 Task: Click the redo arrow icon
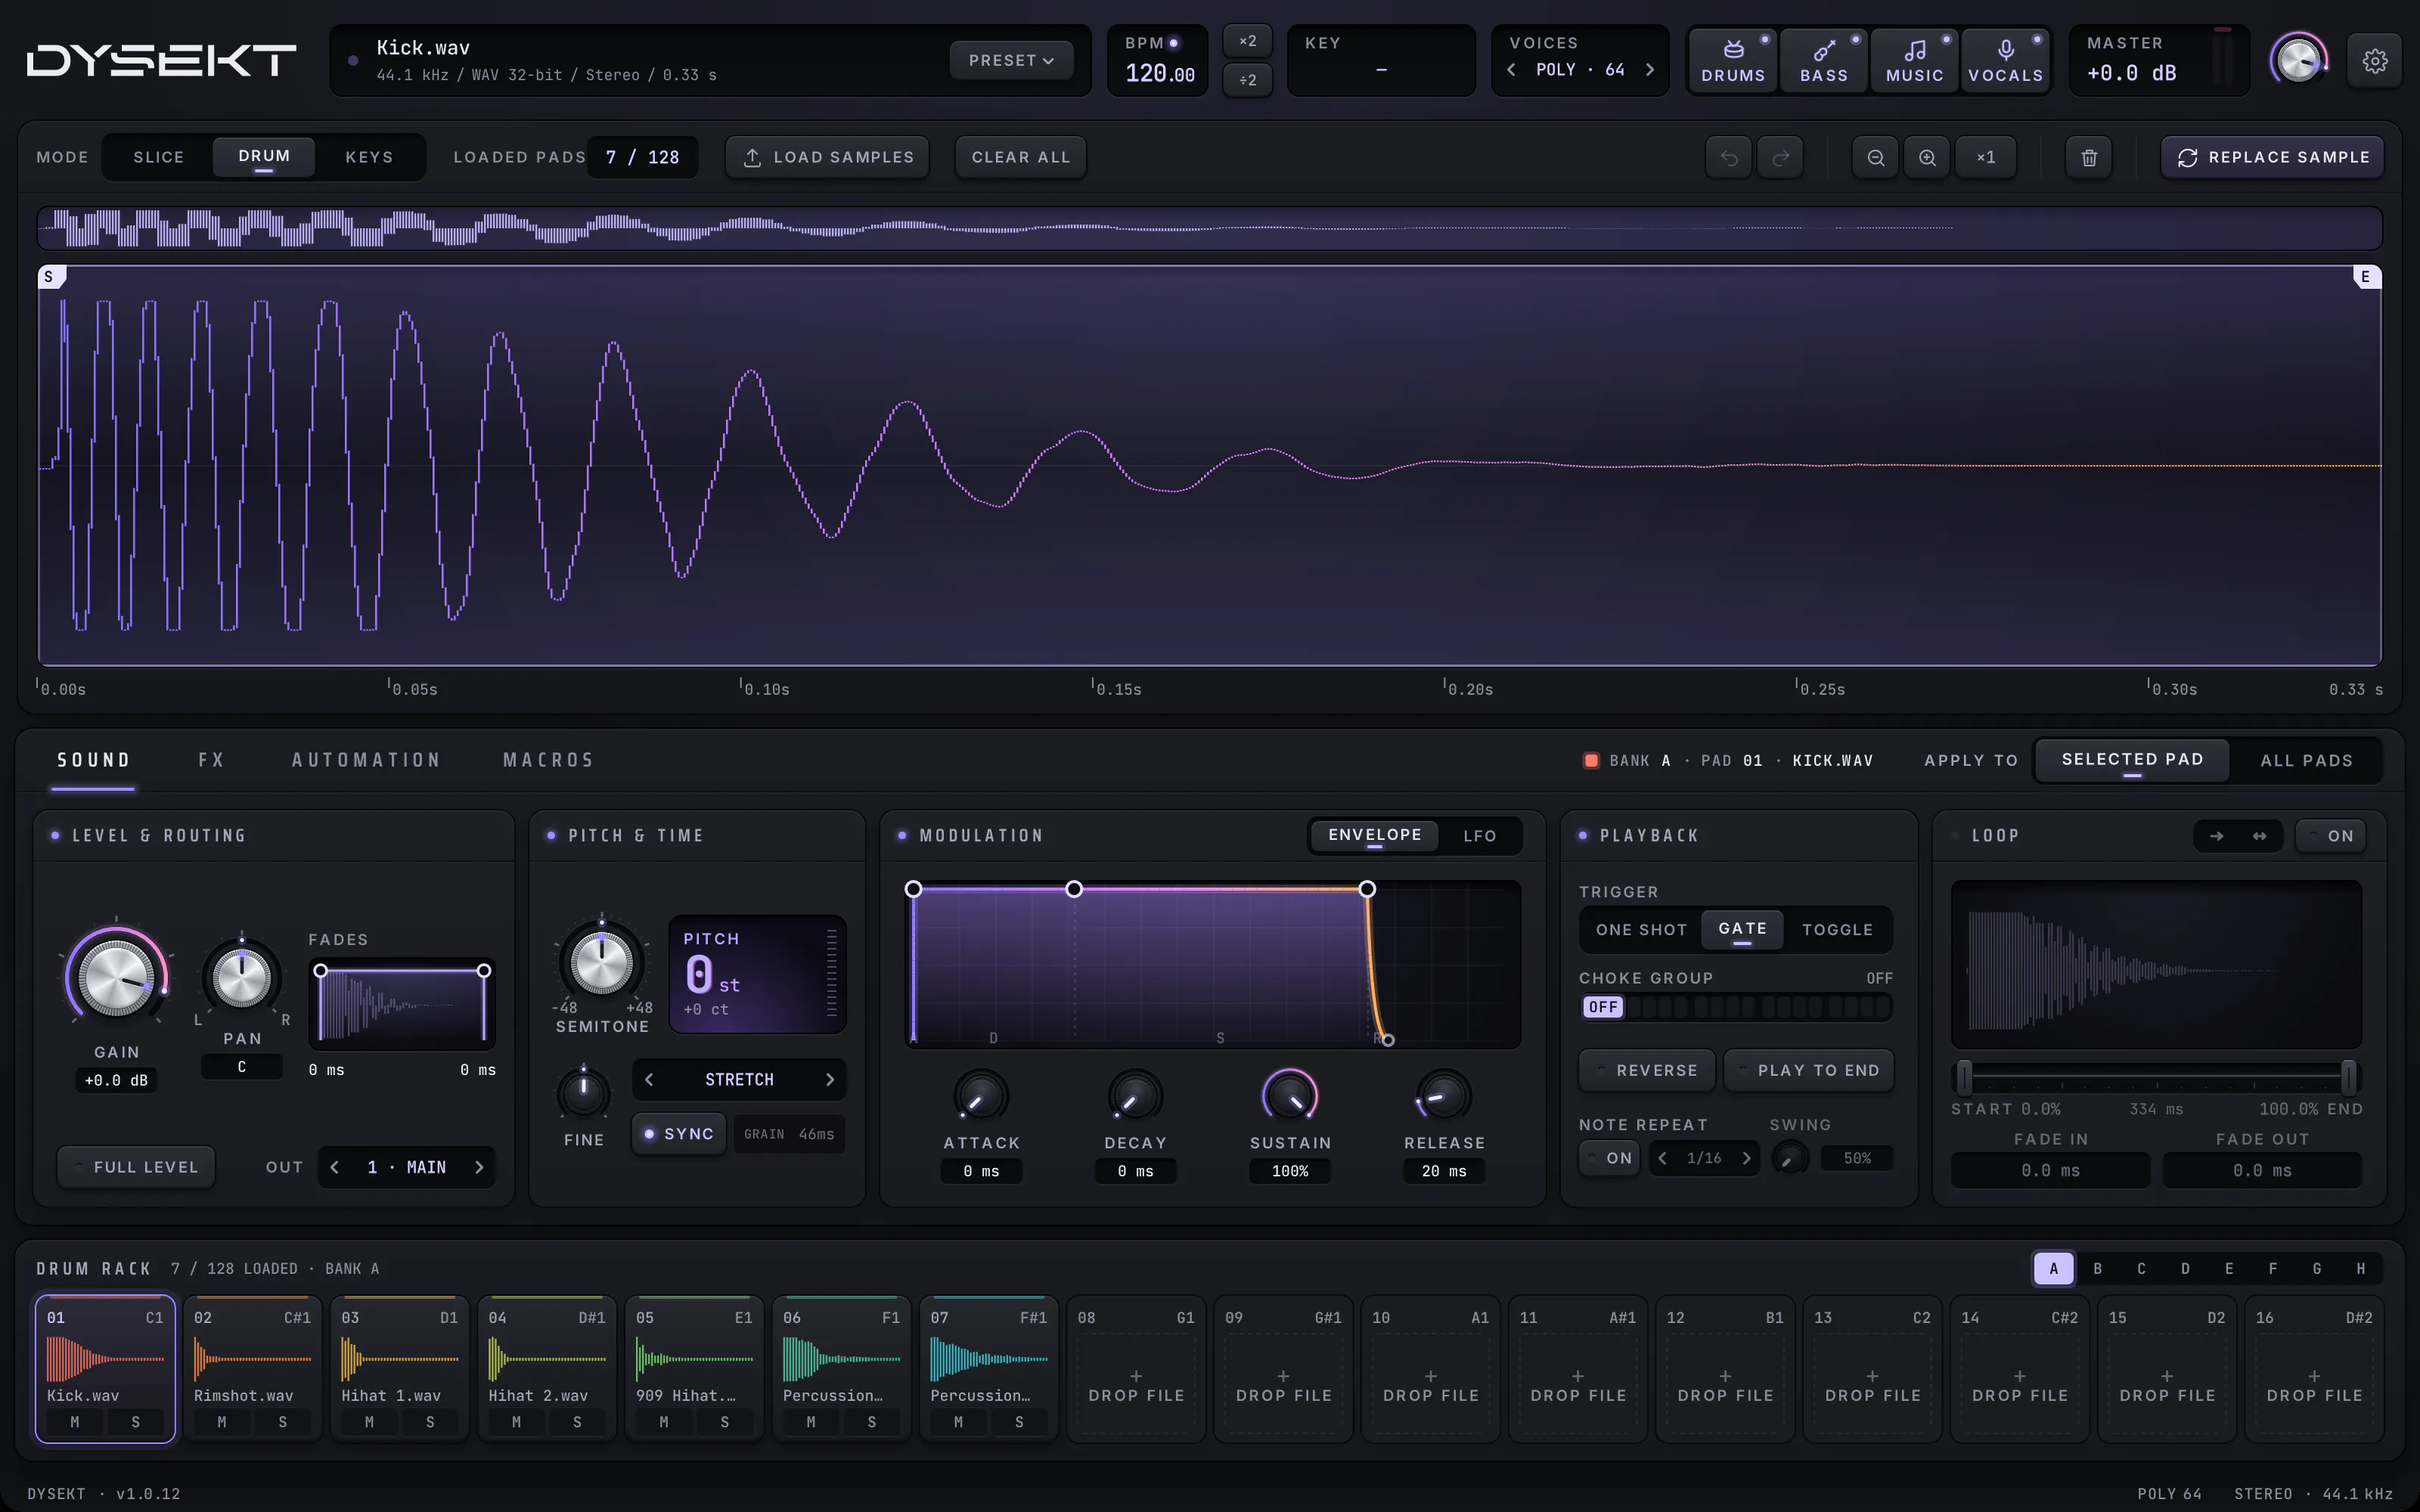tap(1781, 157)
